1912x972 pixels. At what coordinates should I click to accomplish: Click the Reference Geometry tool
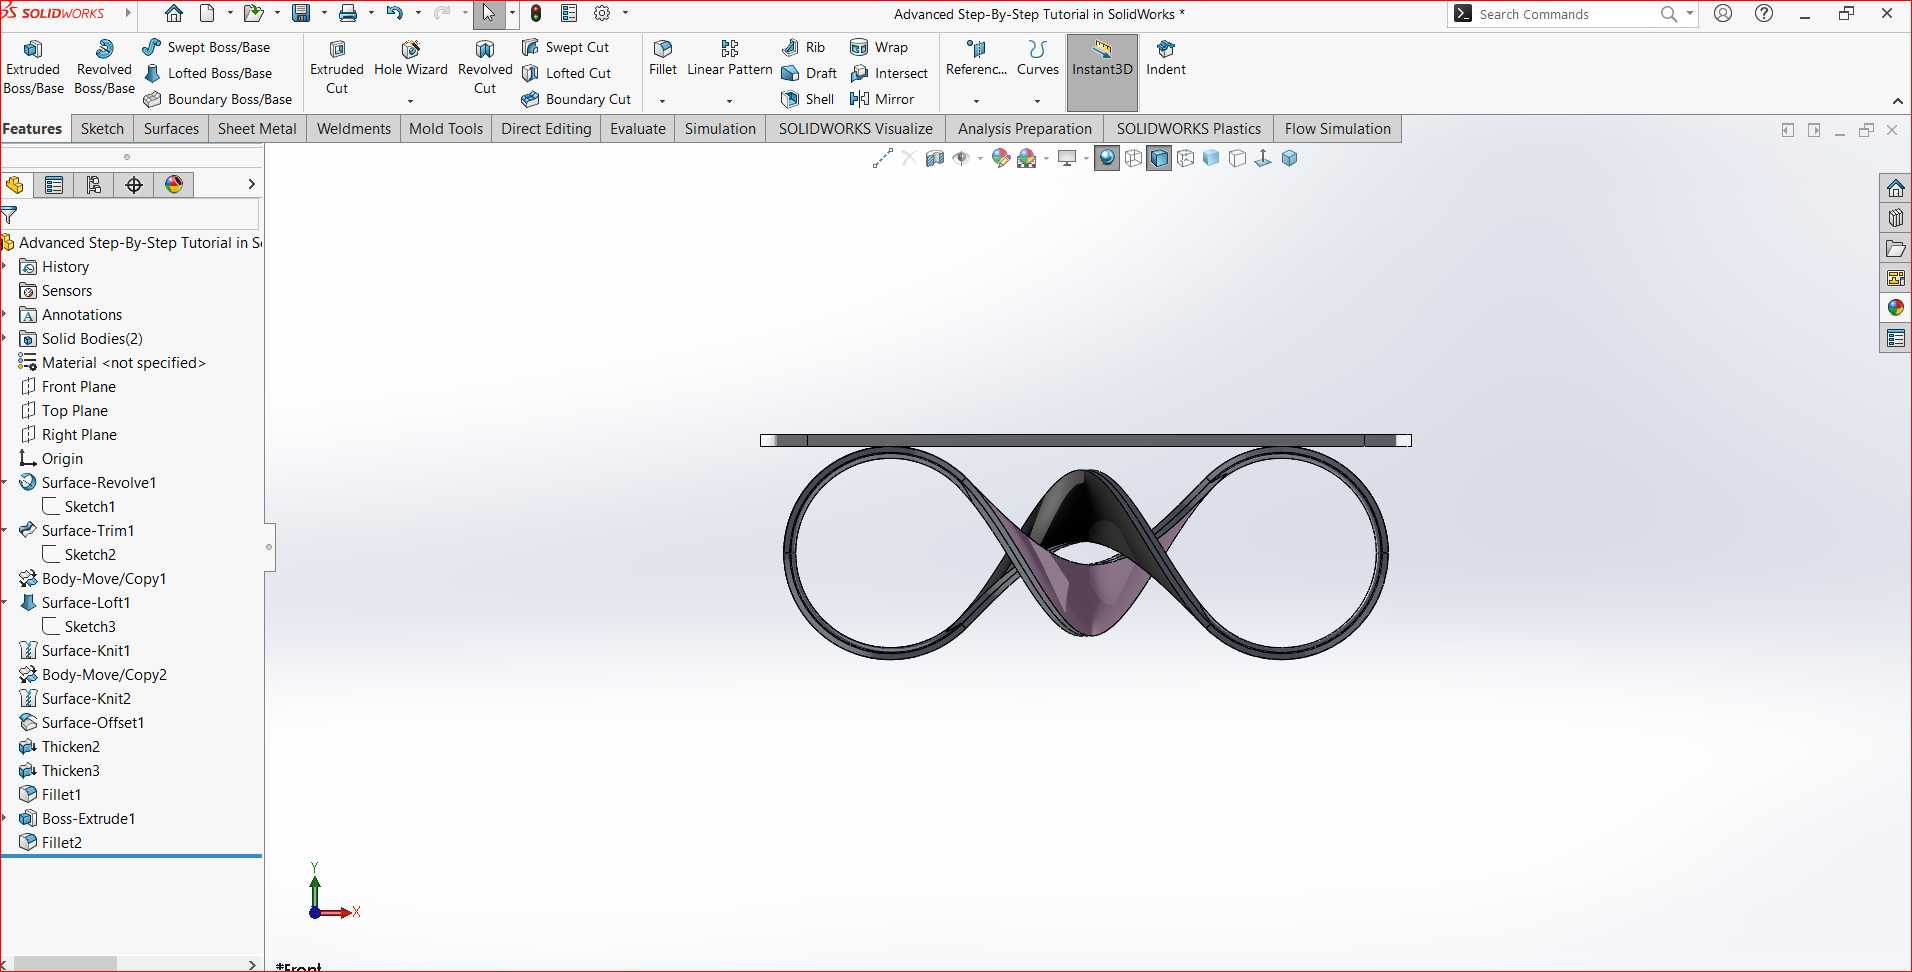point(977,58)
